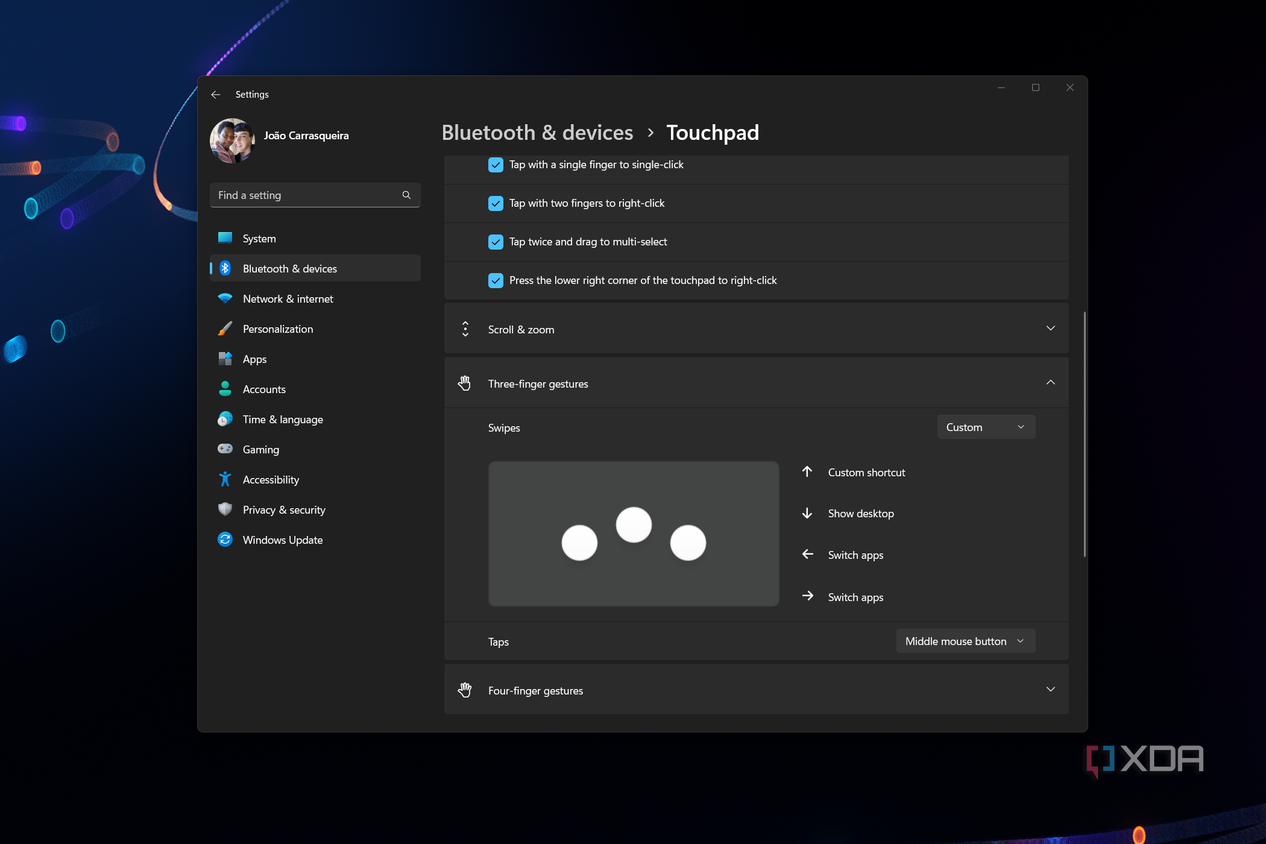1266x844 pixels.
Task: Click the Privacy & security shield icon
Action: (x=225, y=509)
